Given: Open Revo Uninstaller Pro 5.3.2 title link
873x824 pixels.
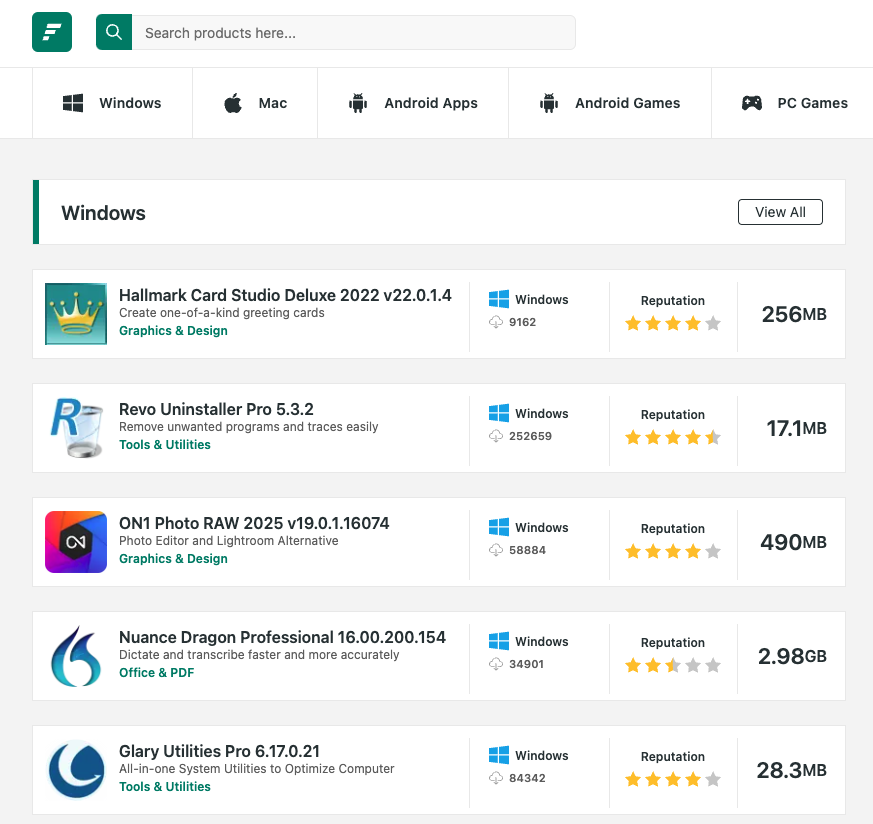Looking at the screenshot, I should 216,409.
